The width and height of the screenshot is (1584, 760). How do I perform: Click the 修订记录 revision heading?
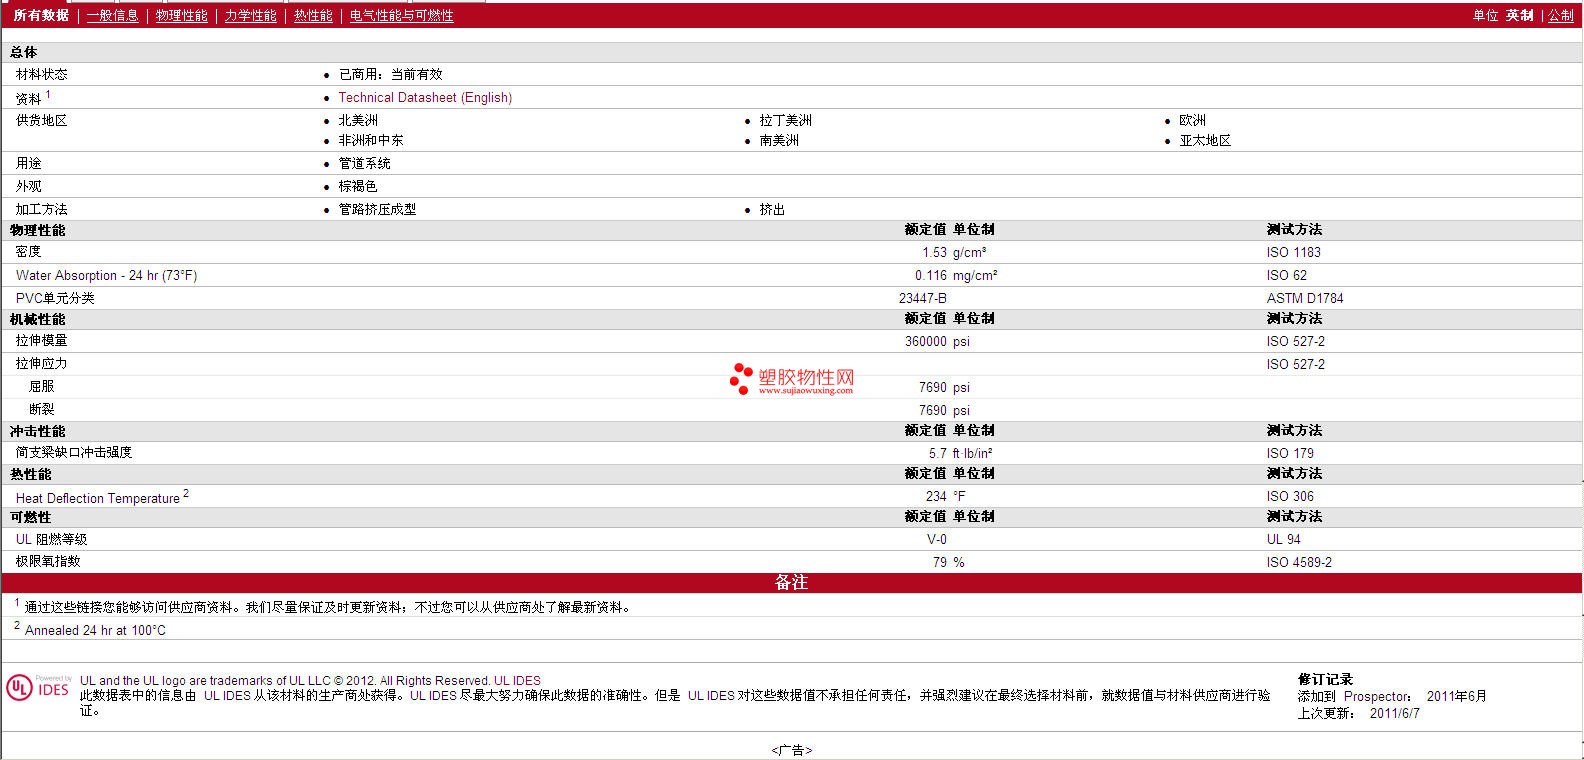click(1325, 679)
